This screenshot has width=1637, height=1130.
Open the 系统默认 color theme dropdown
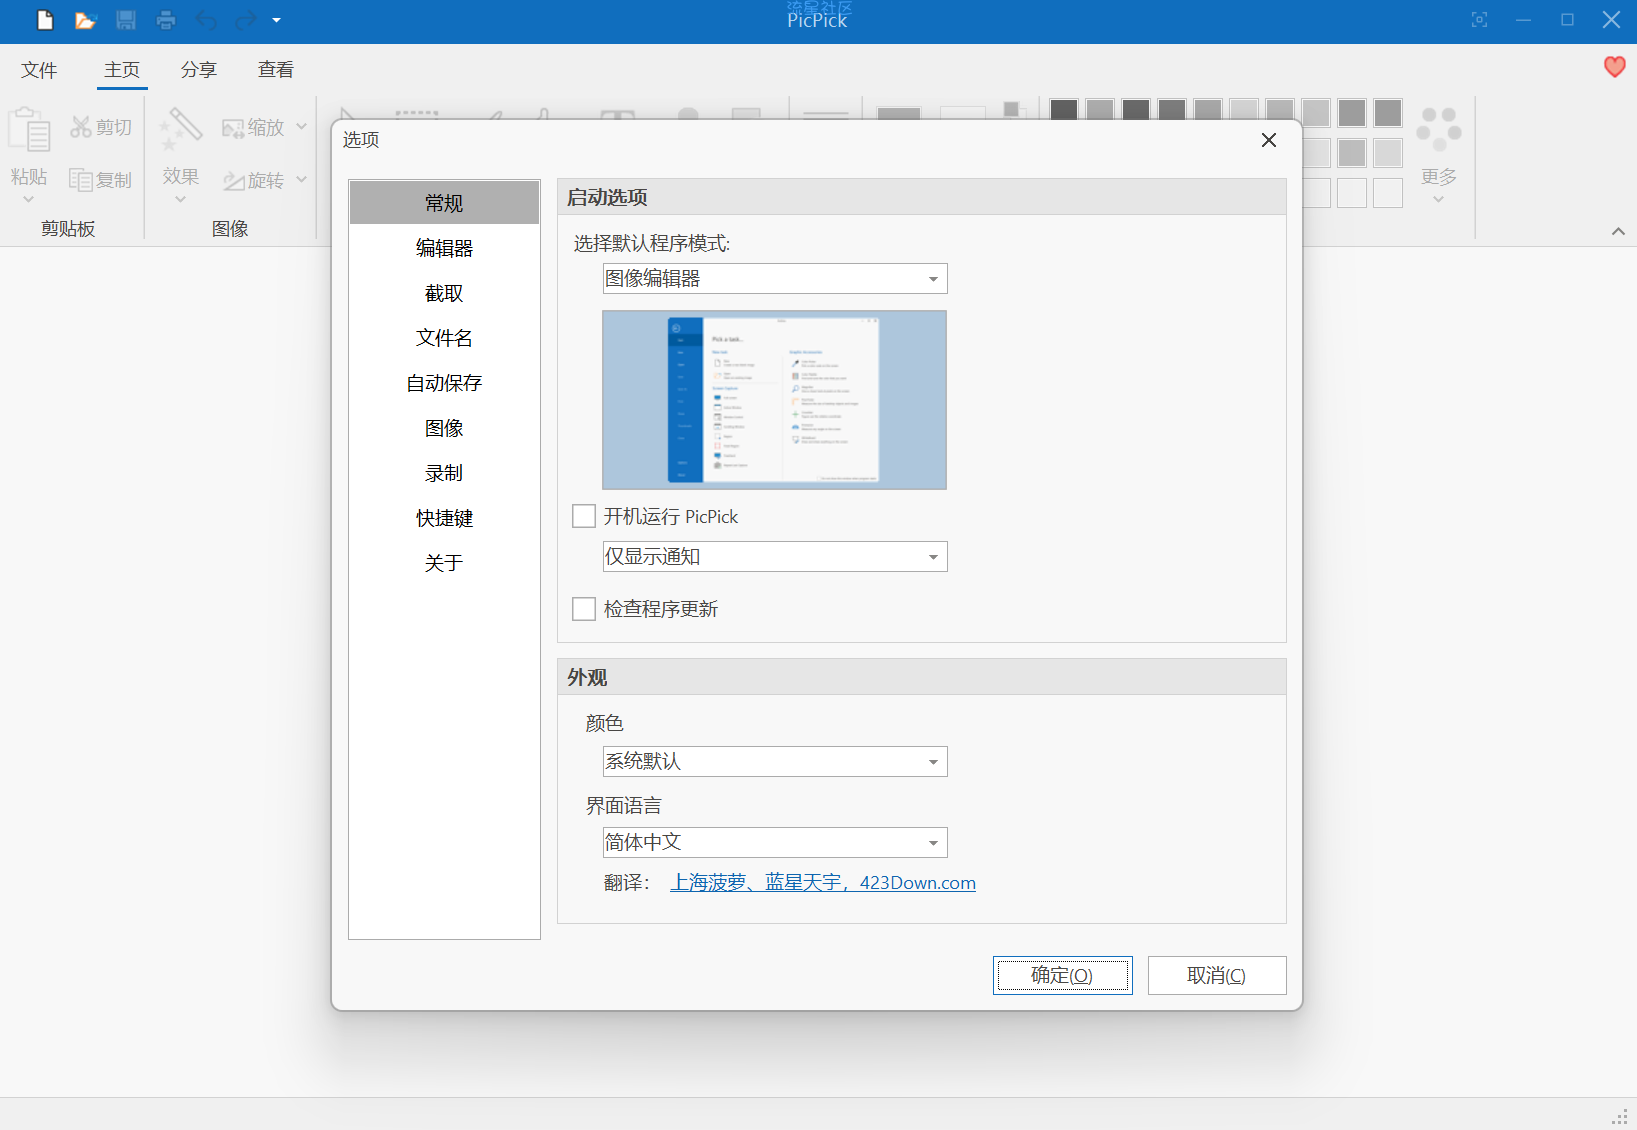[x=775, y=762]
